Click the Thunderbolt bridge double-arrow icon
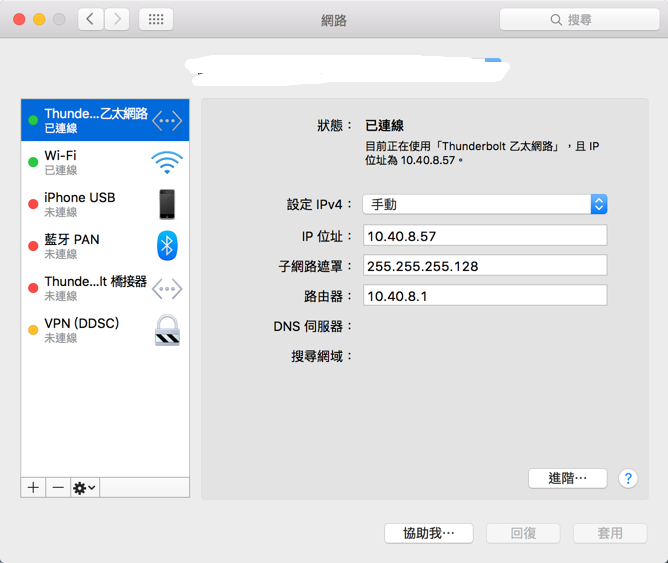668x563 pixels. tap(167, 288)
